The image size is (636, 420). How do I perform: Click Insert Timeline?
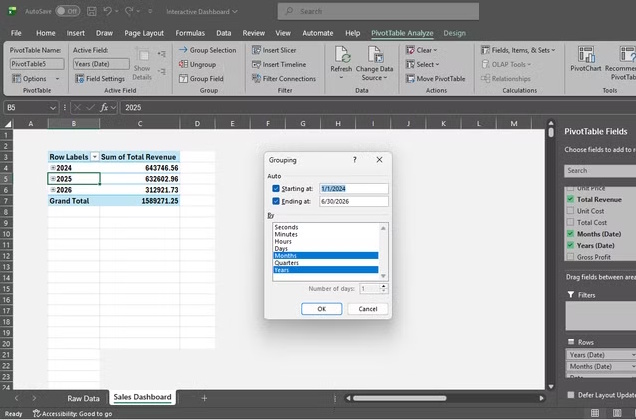[279, 64]
